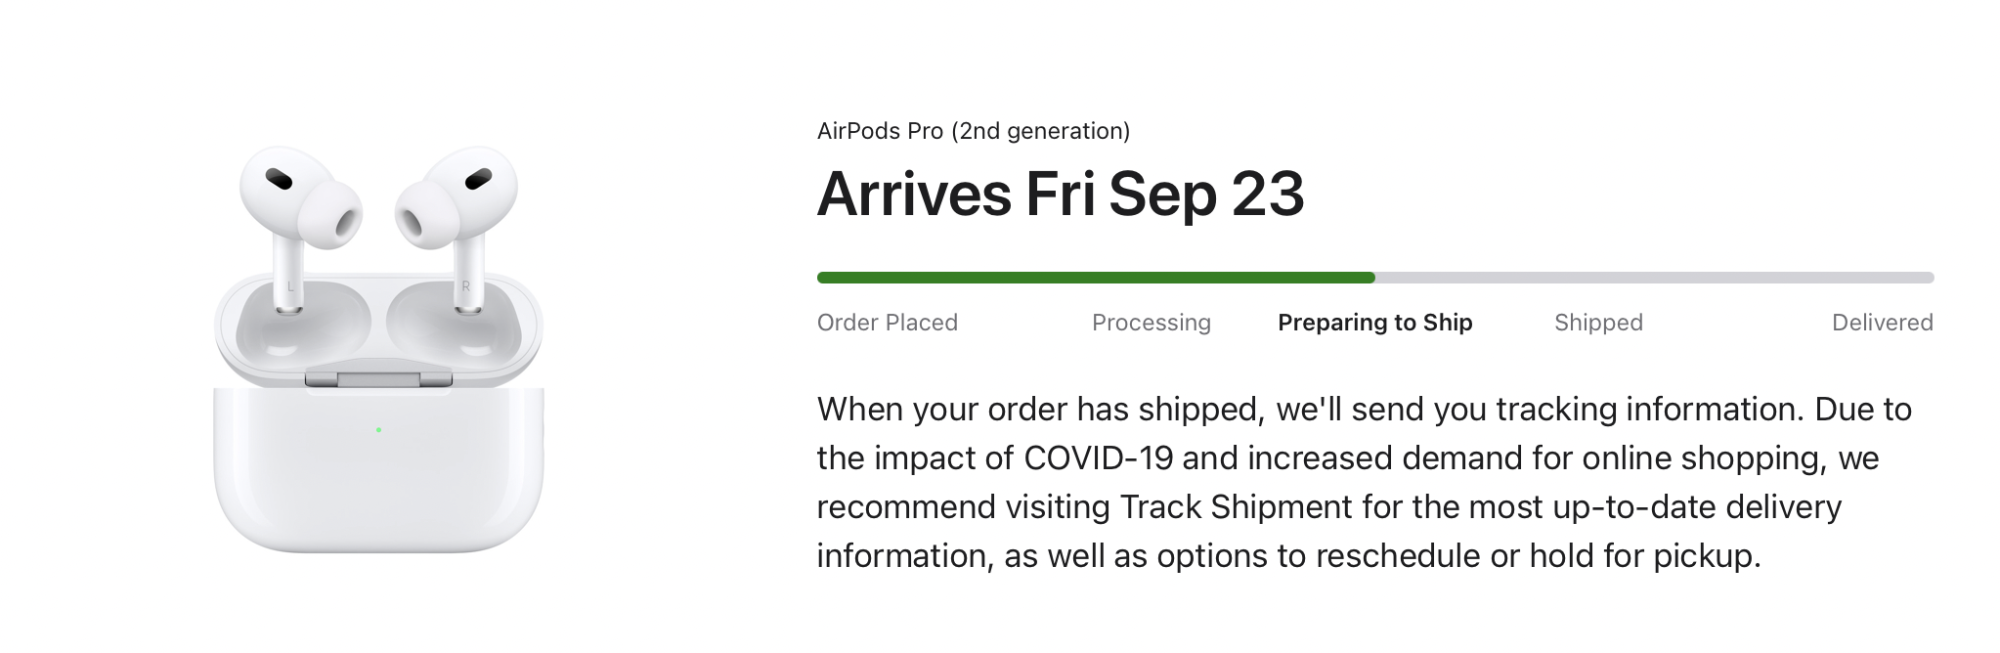Click the gray unfilled part of the progress bar

tap(1655, 278)
